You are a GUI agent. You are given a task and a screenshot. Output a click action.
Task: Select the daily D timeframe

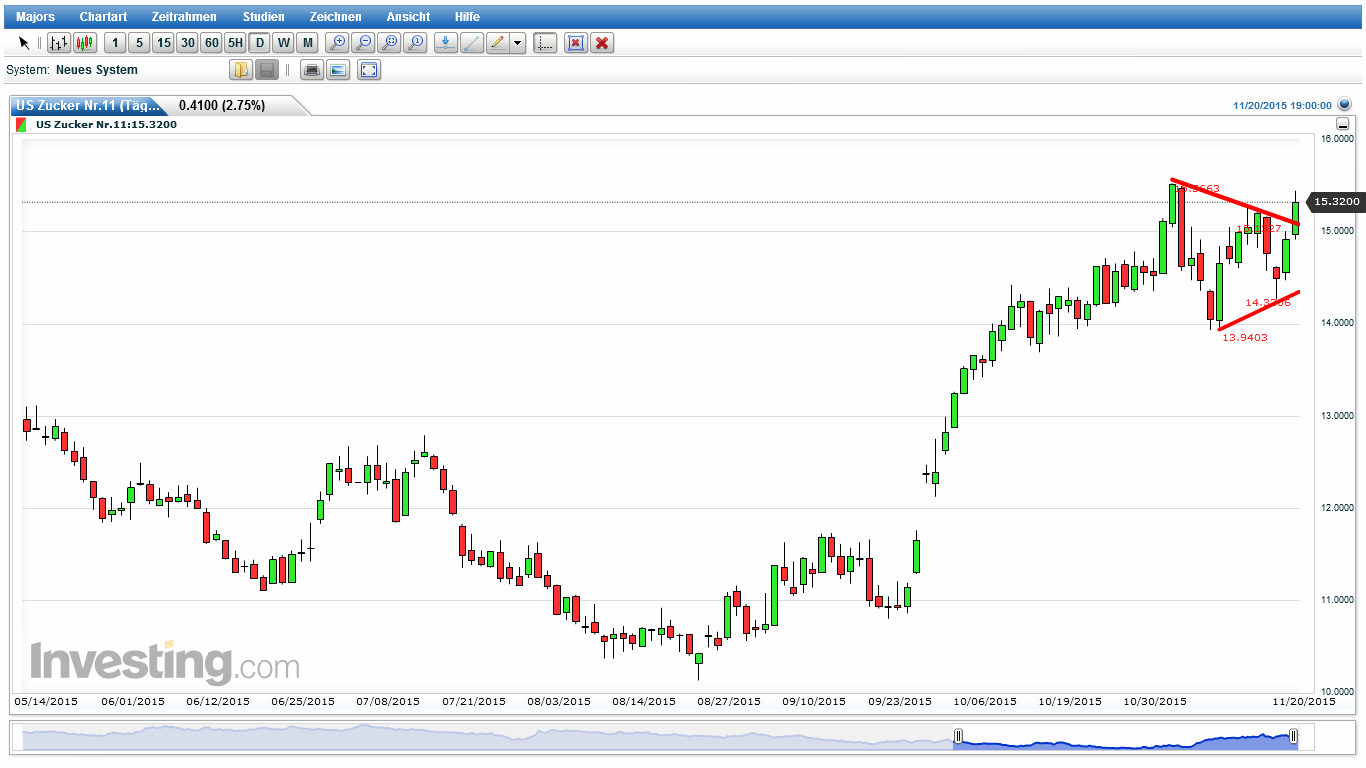[259, 43]
